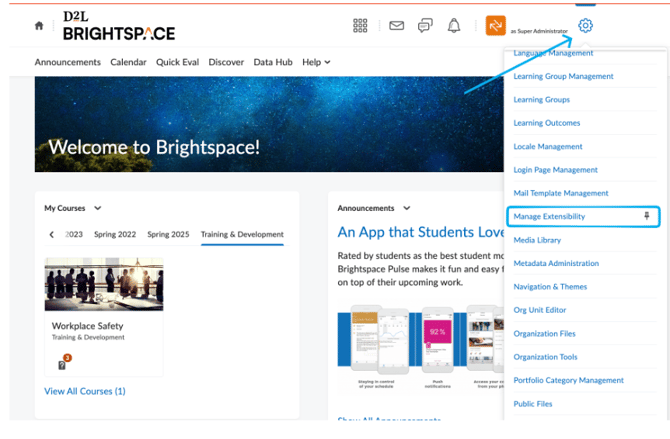Expand the My Courses widget chevron
Image resolution: width=670 pixels, height=439 pixels.
98,208
